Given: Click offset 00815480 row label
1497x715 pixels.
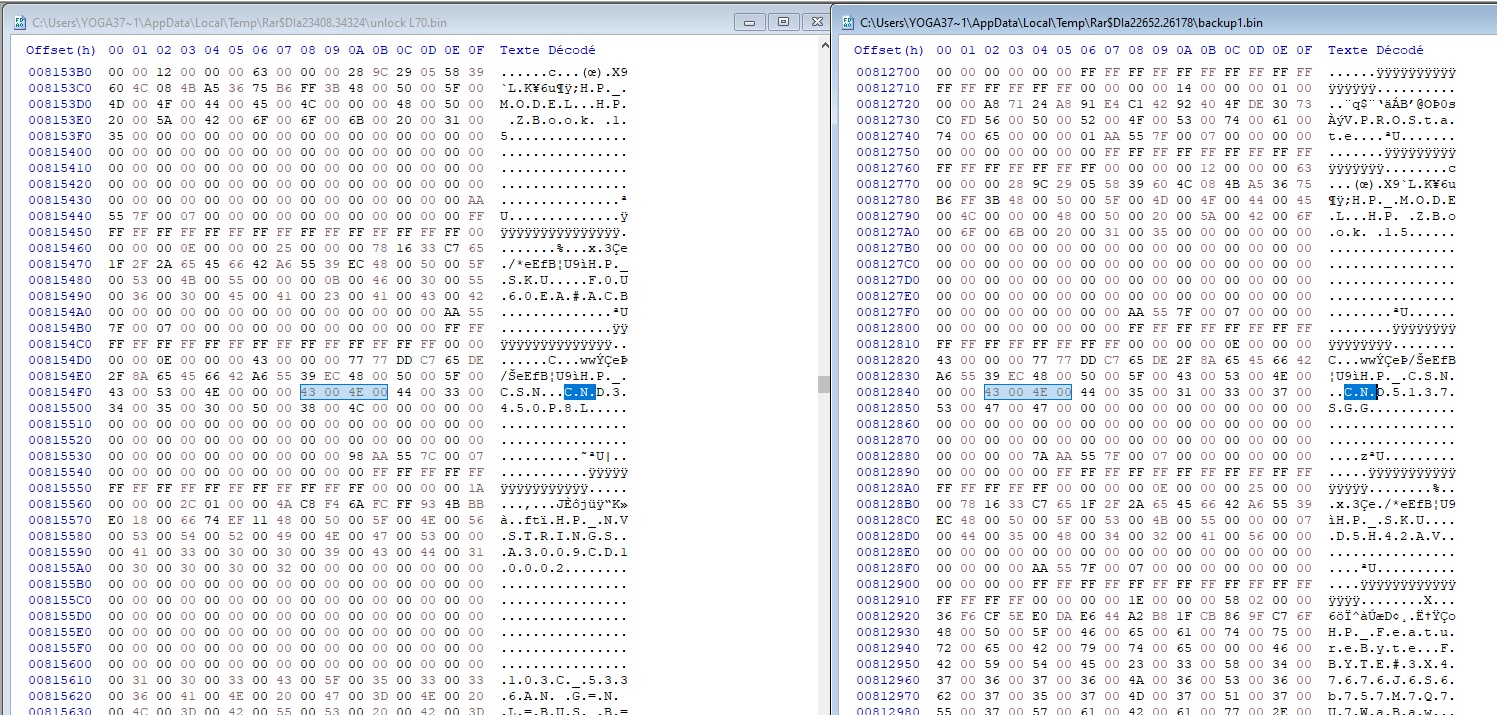Looking at the screenshot, I should [x=59, y=280].
